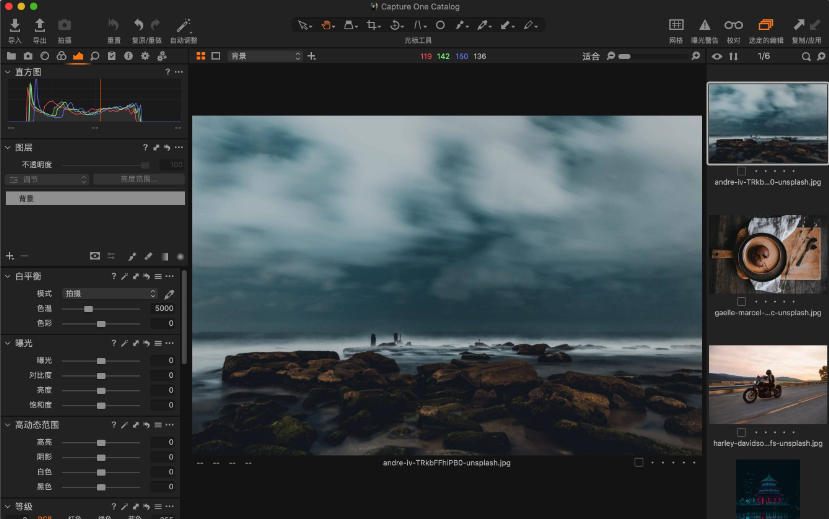Toggle Exposure Warning (曝光警告)
The width and height of the screenshot is (829, 519).
[705, 25]
